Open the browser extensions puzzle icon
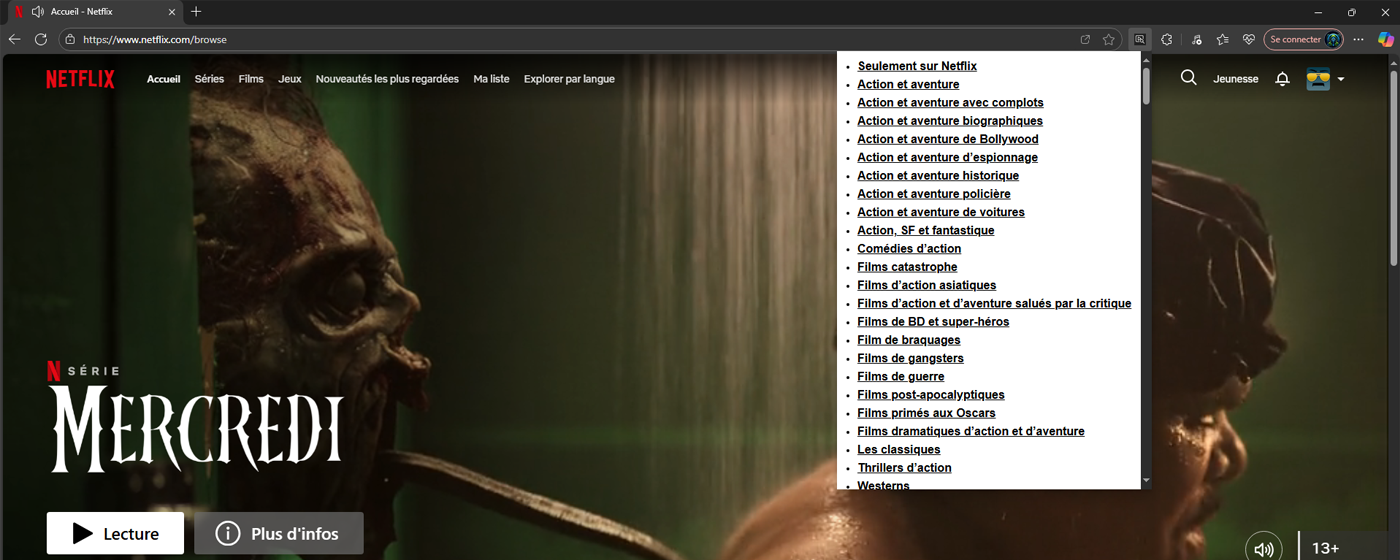 pyautogui.click(x=1166, y=40)
